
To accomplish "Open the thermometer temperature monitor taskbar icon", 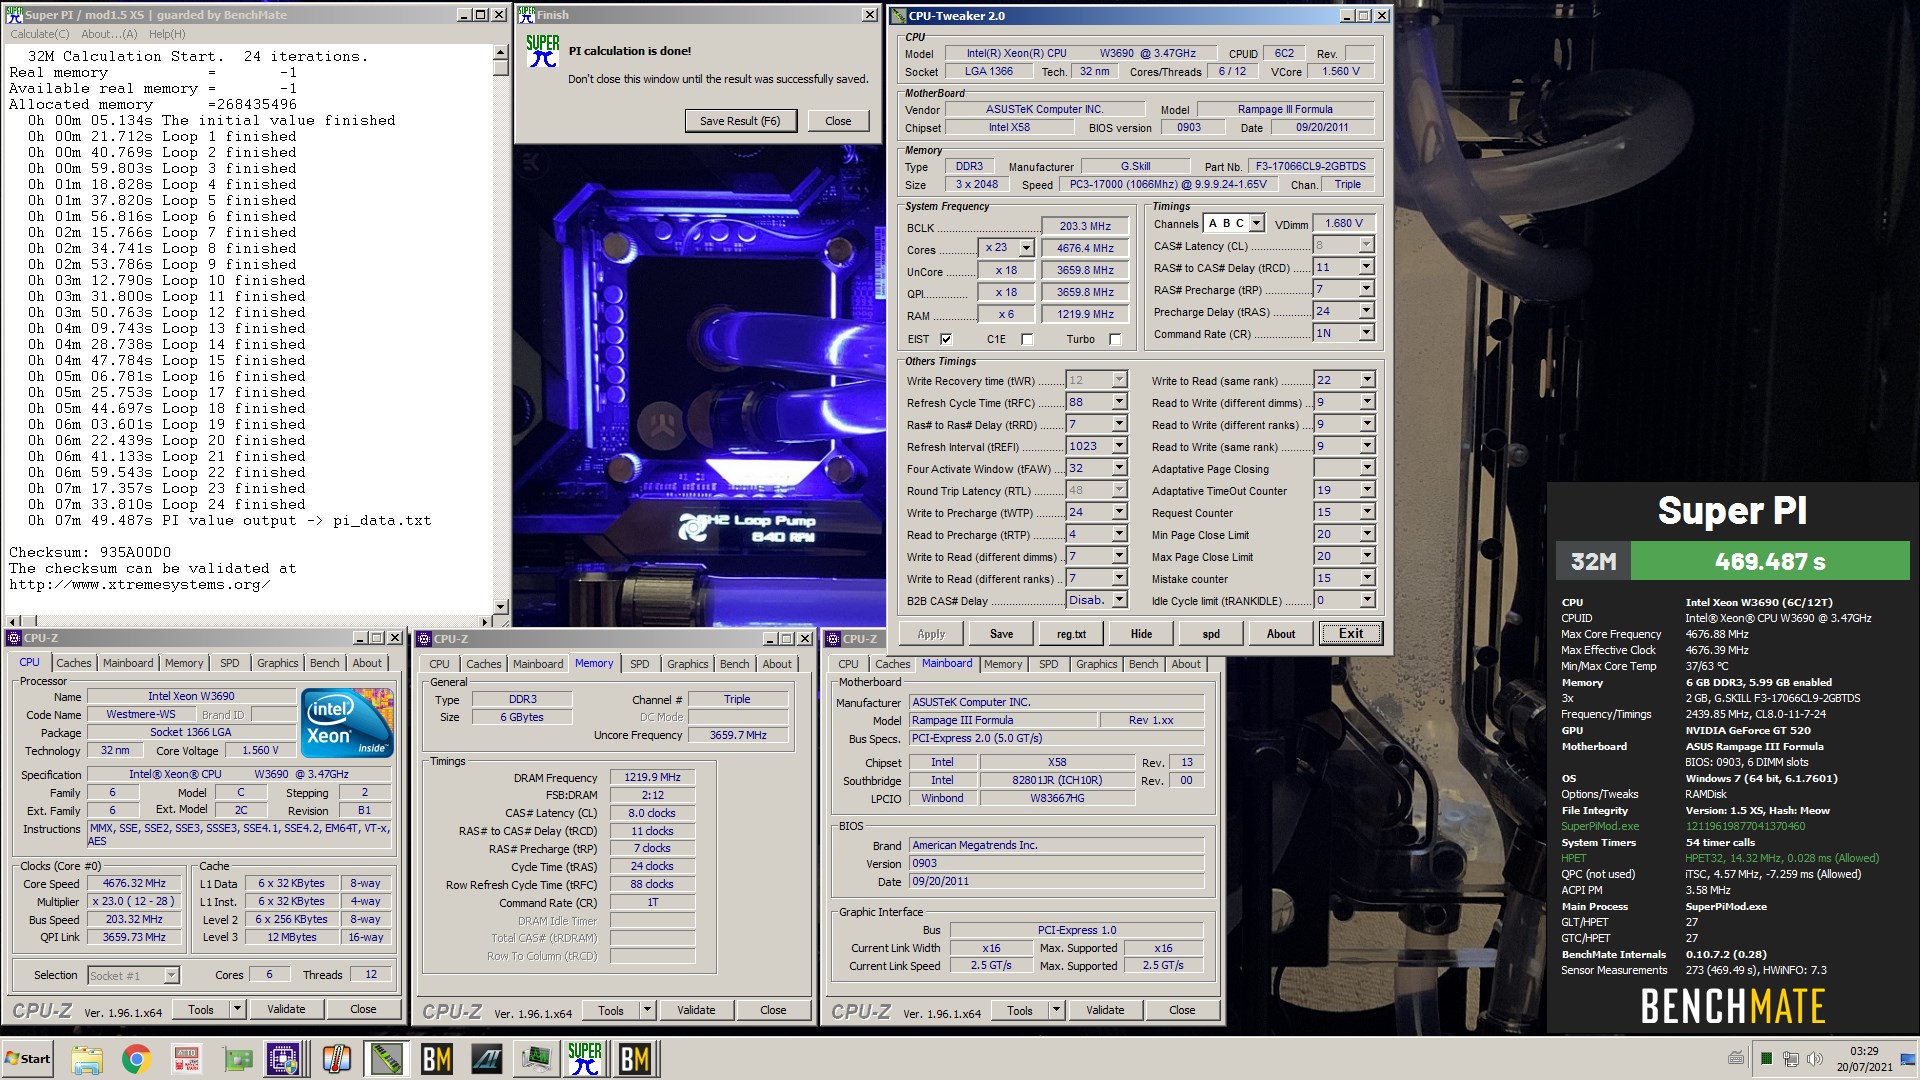I will (x=336, y=1059).
